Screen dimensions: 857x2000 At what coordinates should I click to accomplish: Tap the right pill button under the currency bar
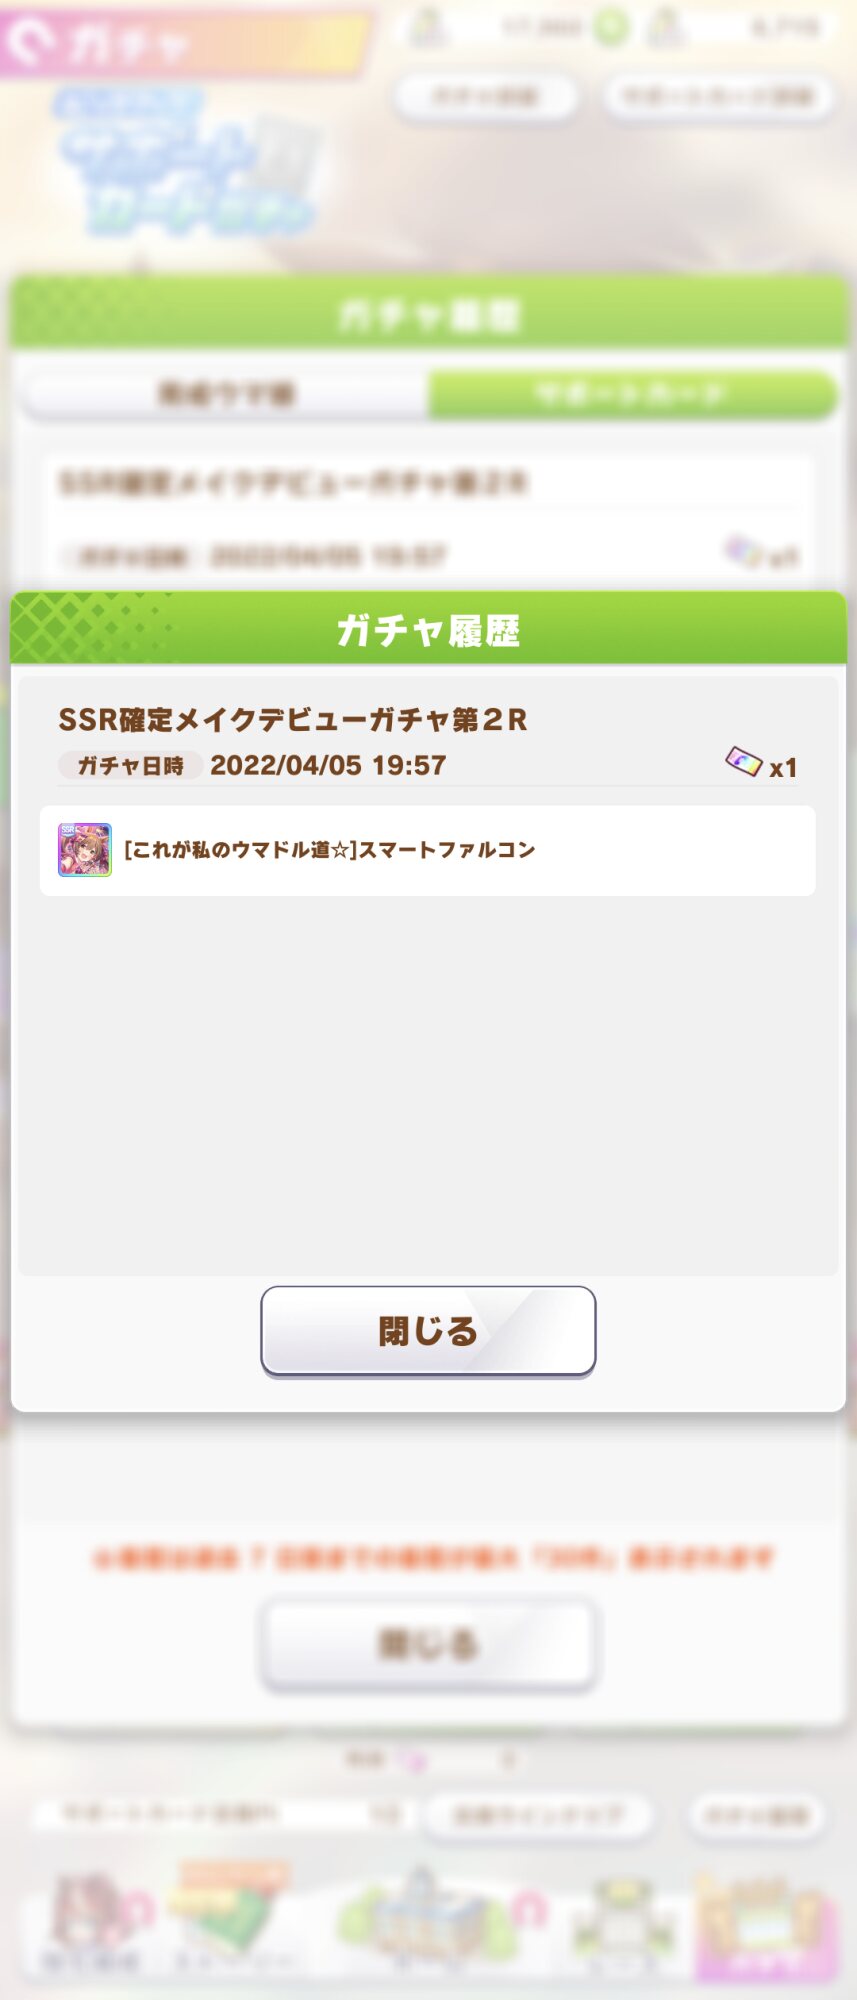[719, 97]
